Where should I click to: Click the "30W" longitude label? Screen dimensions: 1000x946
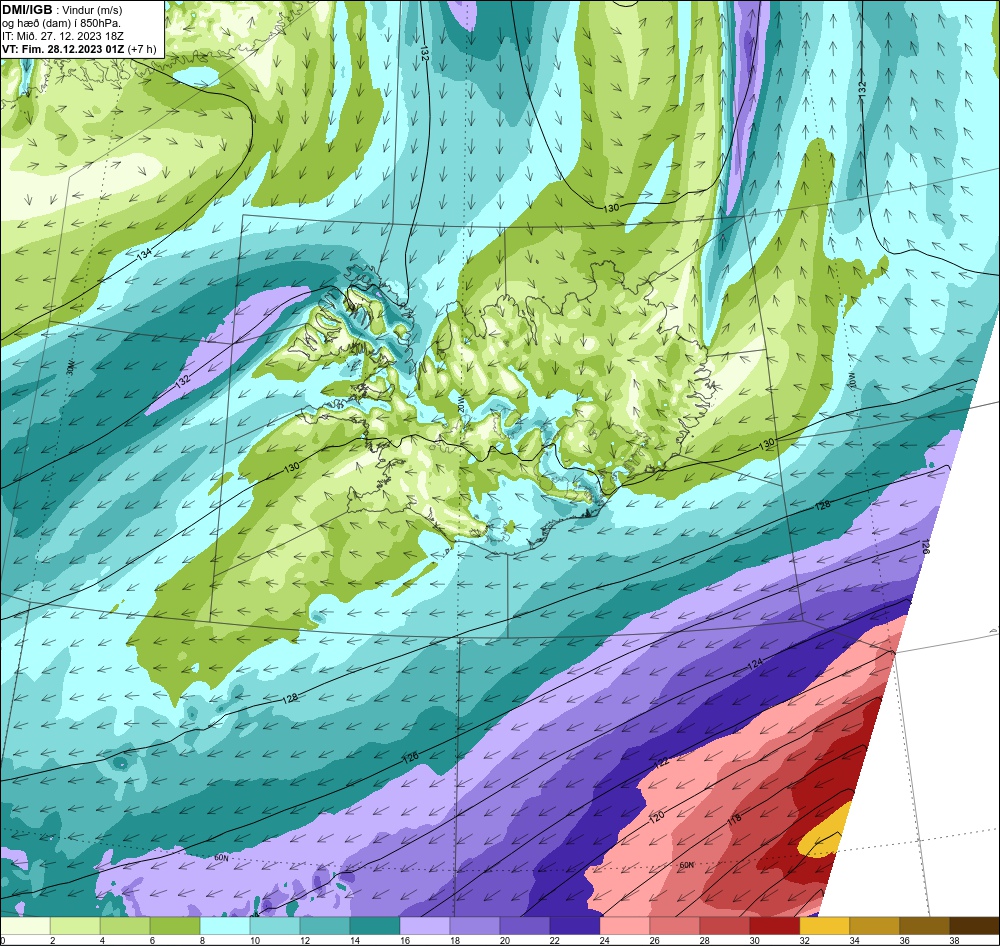[x=70, y=367]
